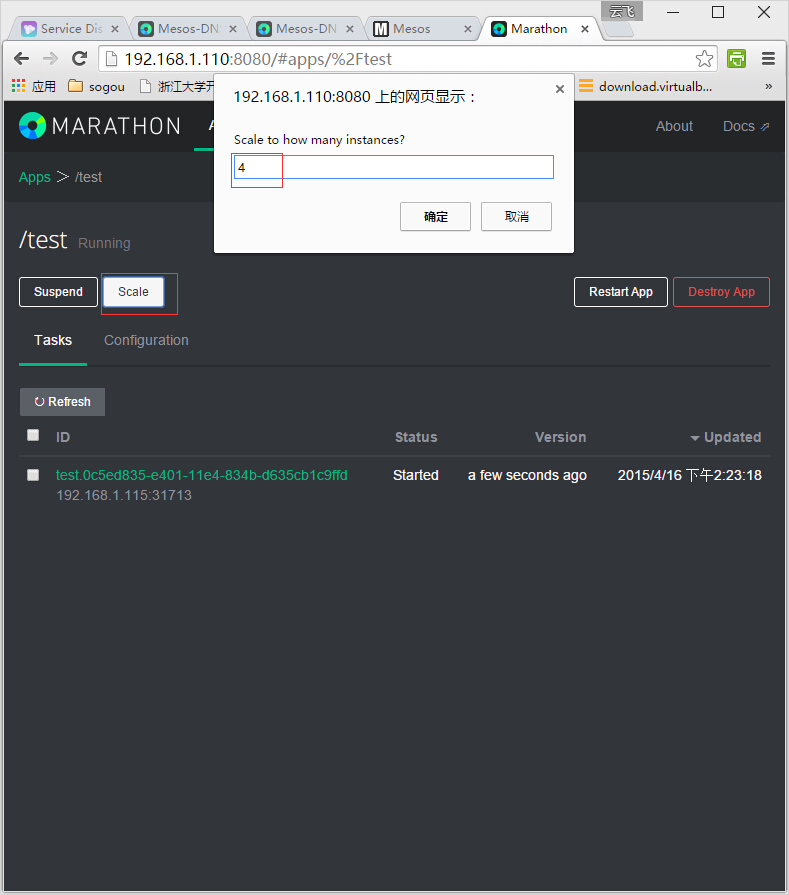Confirm scaling with 确定 button
The width and height of the screenshot is (789, 895).
[x=435, y=216]
